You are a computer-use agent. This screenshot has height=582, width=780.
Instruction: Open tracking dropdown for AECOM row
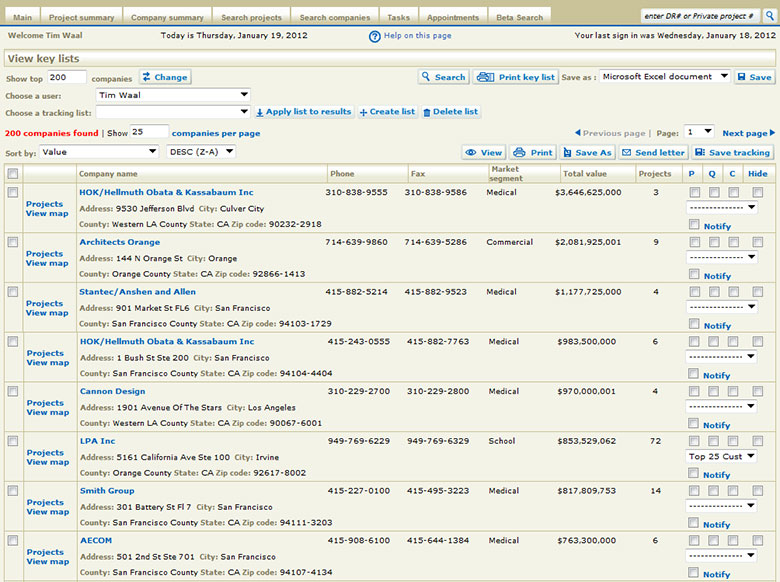(x=721, y=556)
